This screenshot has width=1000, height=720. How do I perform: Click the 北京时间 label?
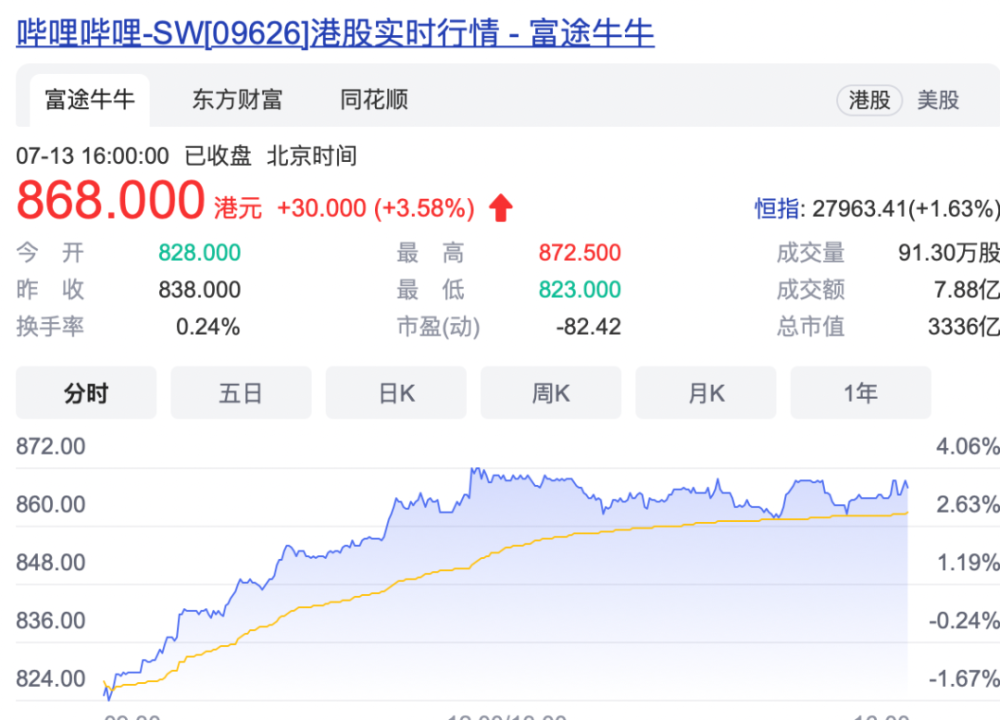point(312,156)
